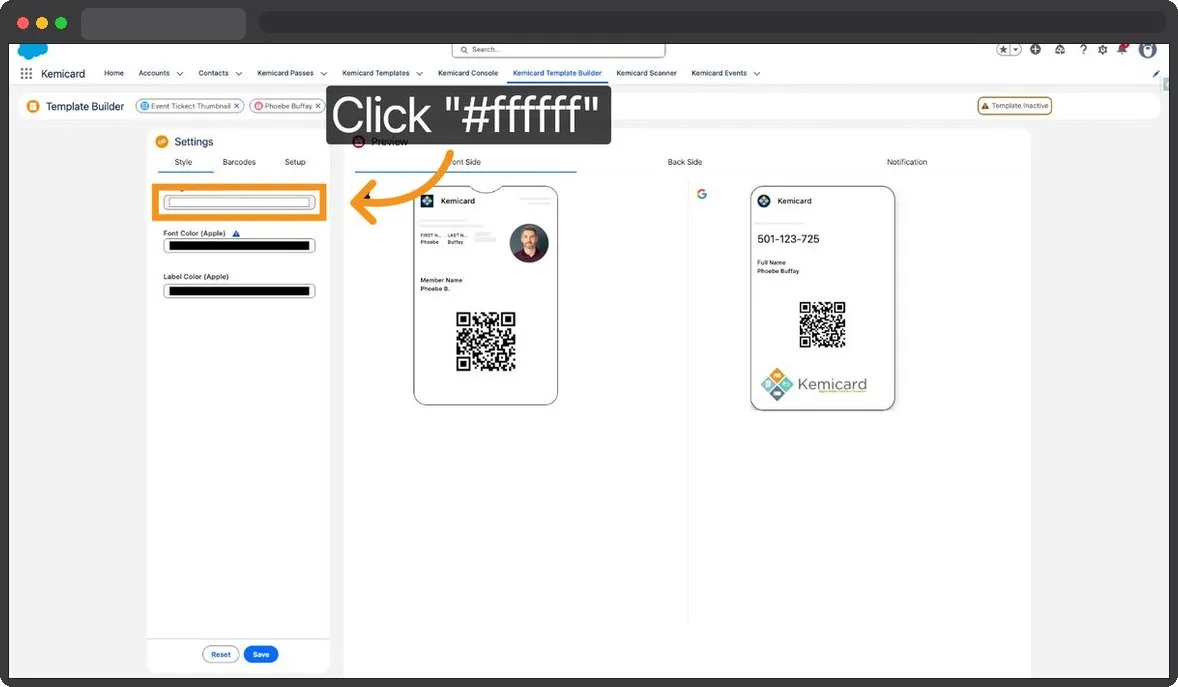Click the Reset button
Screen dimensions: 1178x687
[221, 654]
